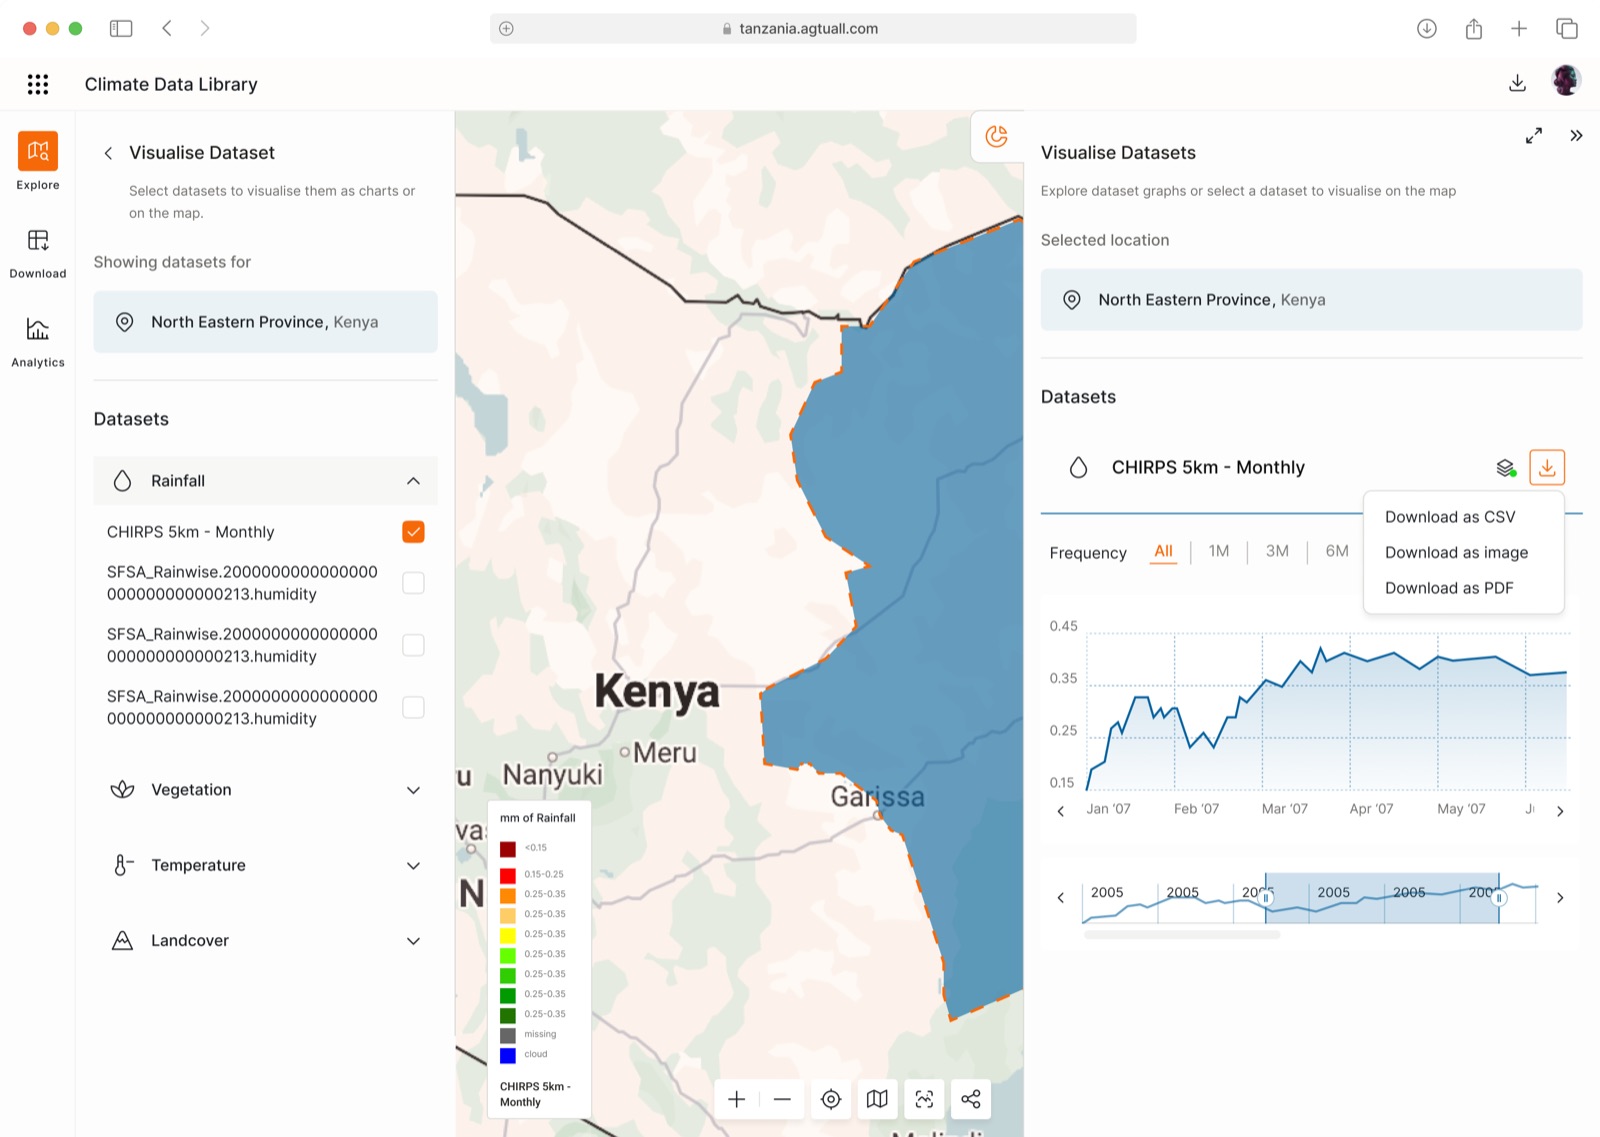Toggle the chart panel tab on map
Image resolution: width=1600 pixels, height=1137 pixels.
click(x=997, y=136)
